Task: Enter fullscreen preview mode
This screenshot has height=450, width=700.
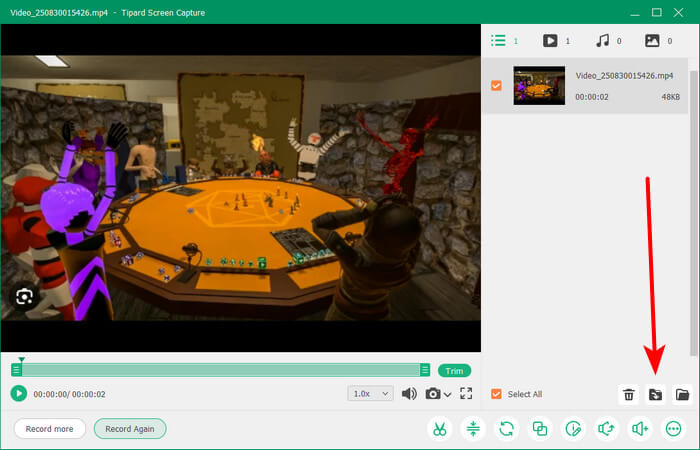Action: coord(466,394)
